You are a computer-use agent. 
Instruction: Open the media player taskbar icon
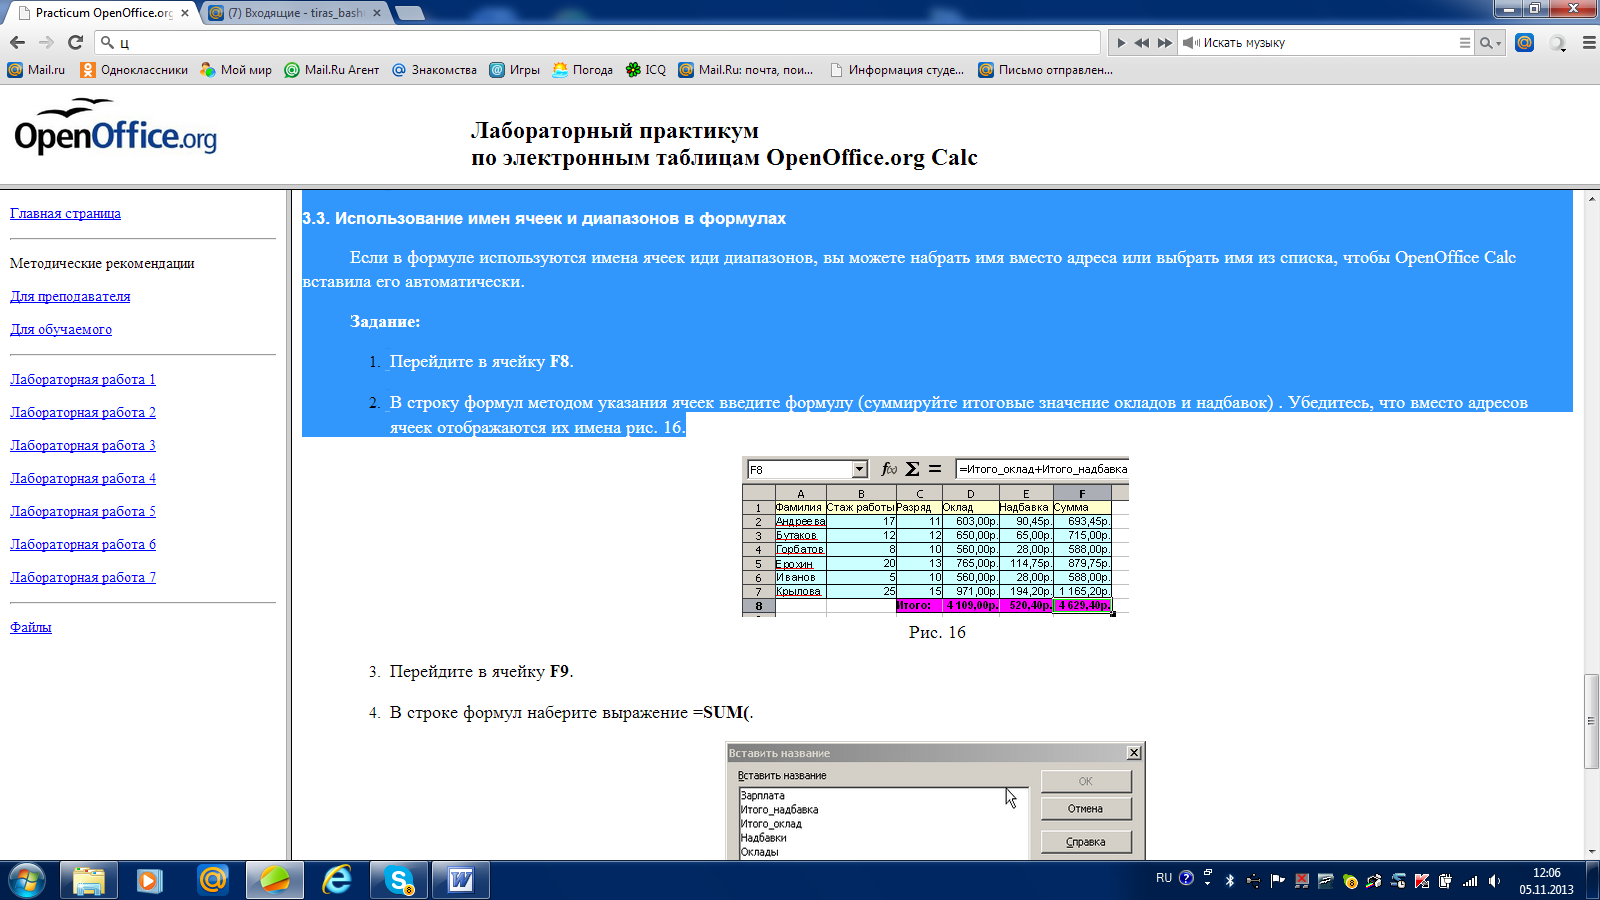coord(150,880)
